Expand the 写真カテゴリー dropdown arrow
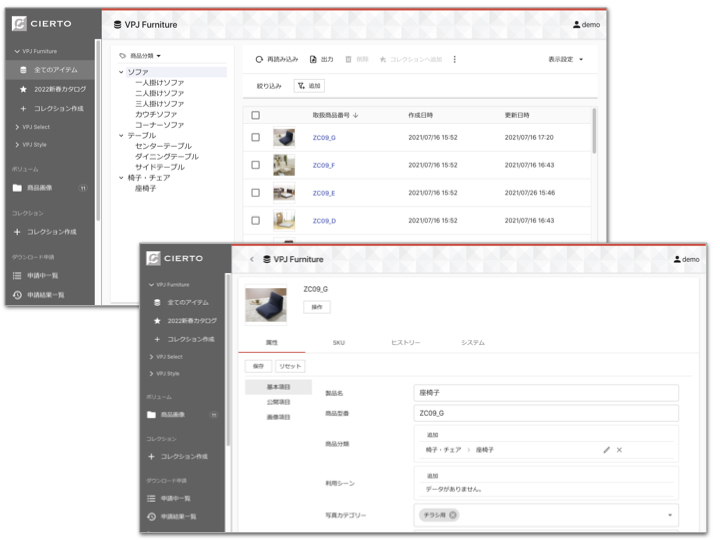 click(670, 515)
